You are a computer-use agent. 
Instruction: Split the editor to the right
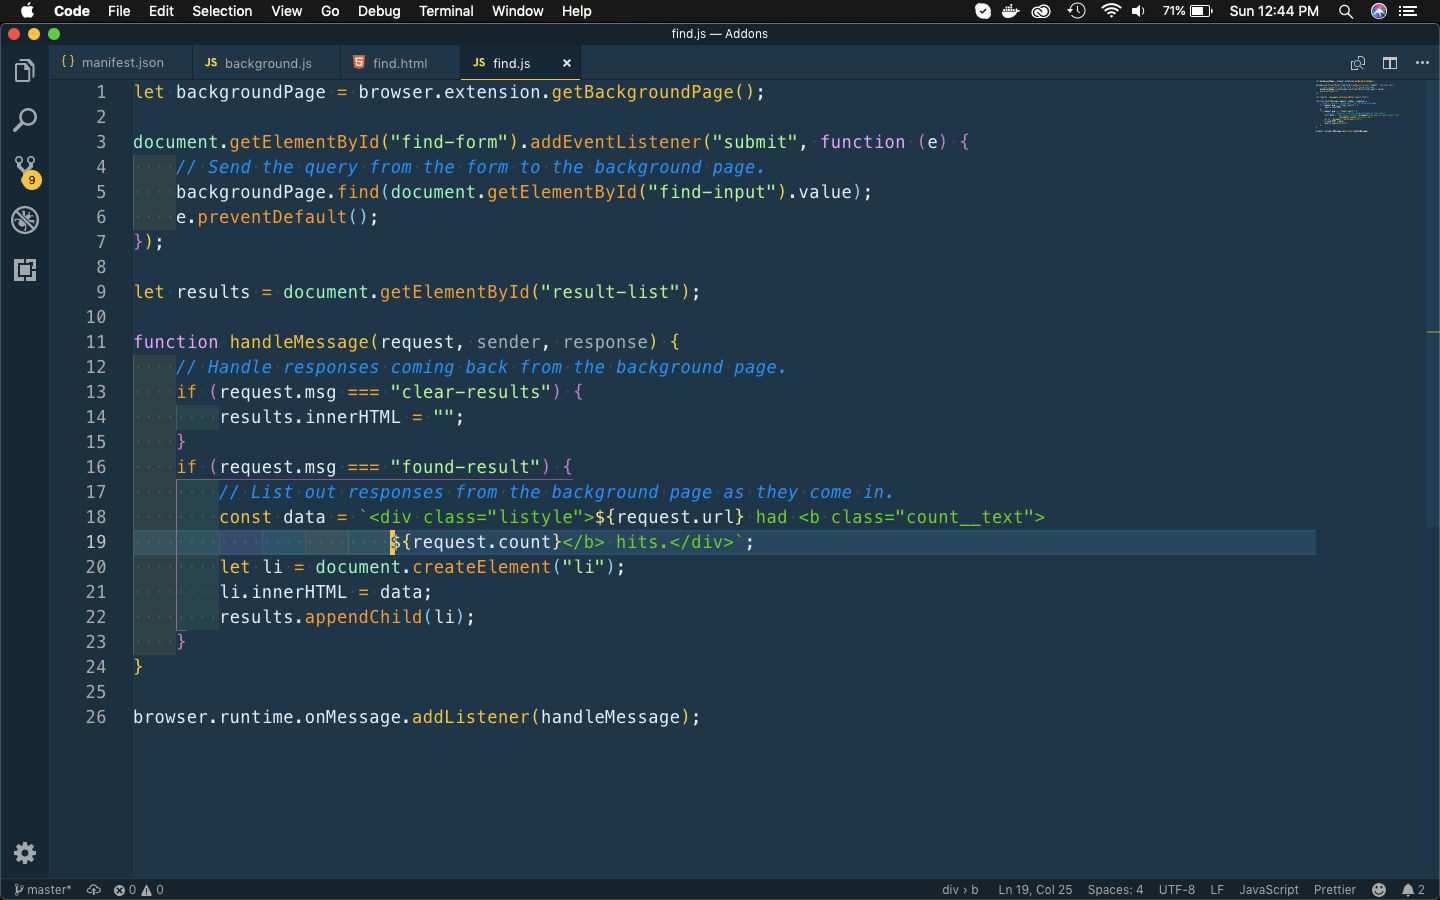(x=1390, y=63)
